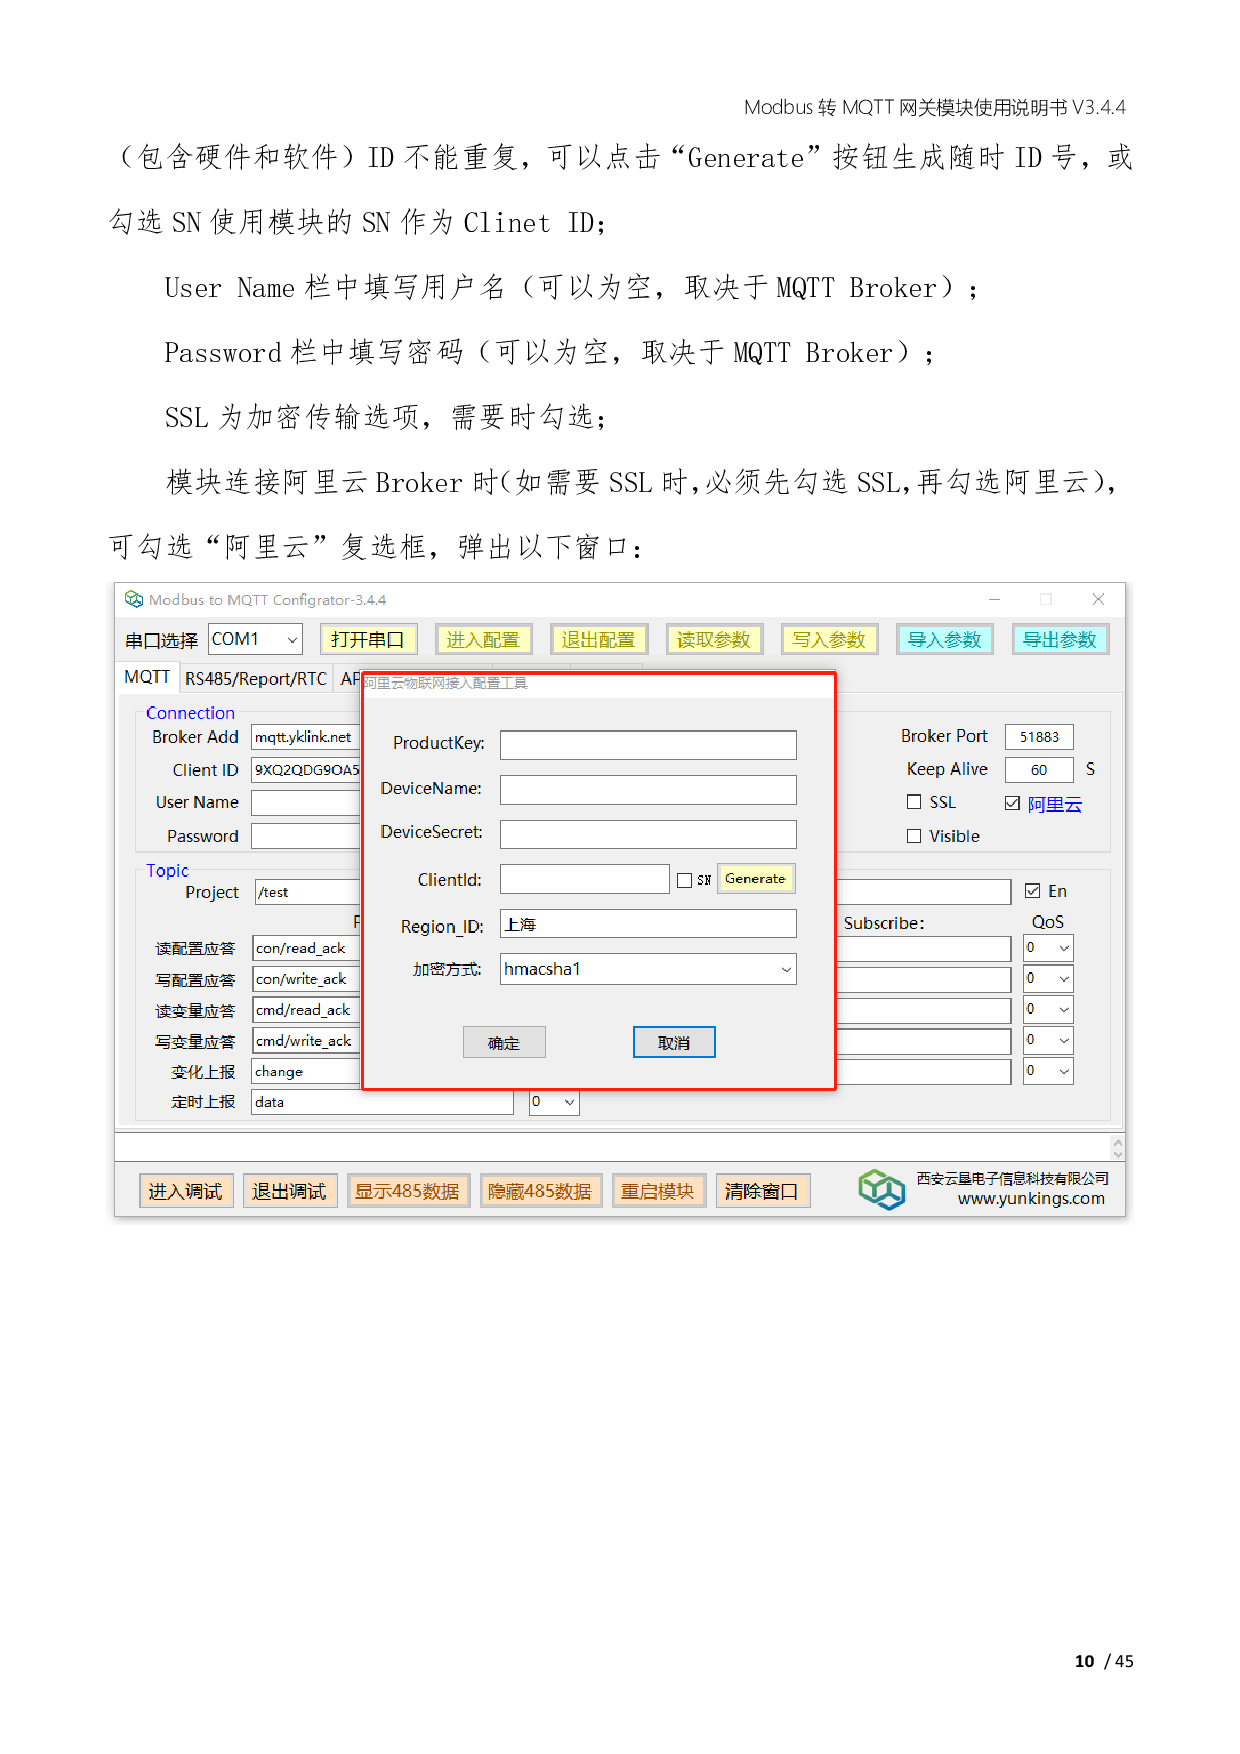Viewport: 1240px width, 1754px height.
Task: Click the ProductKey input field
Action: coord(648,745)
